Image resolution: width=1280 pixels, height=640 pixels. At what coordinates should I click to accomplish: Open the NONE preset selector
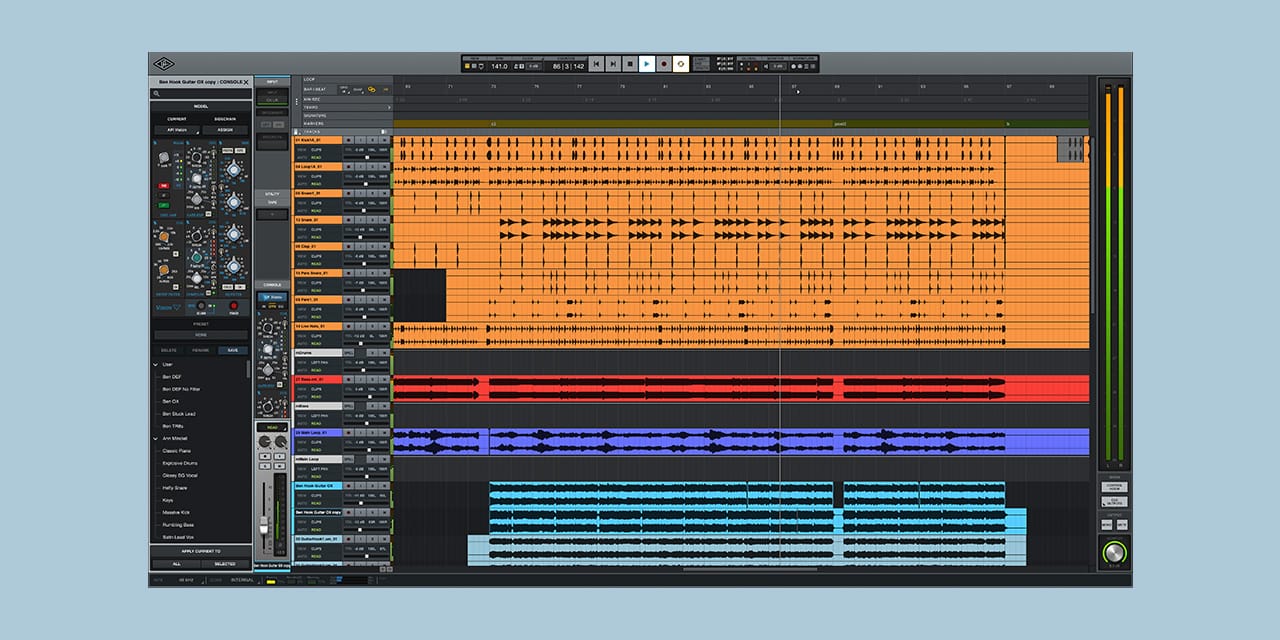click(200, 335)
